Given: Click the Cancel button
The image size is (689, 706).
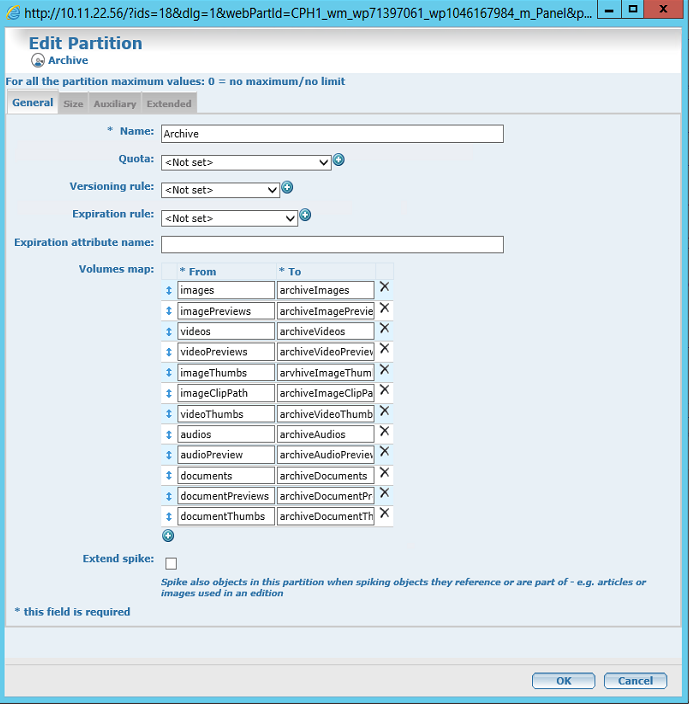Looking at the screenshot, I should (x=635, y=681).
